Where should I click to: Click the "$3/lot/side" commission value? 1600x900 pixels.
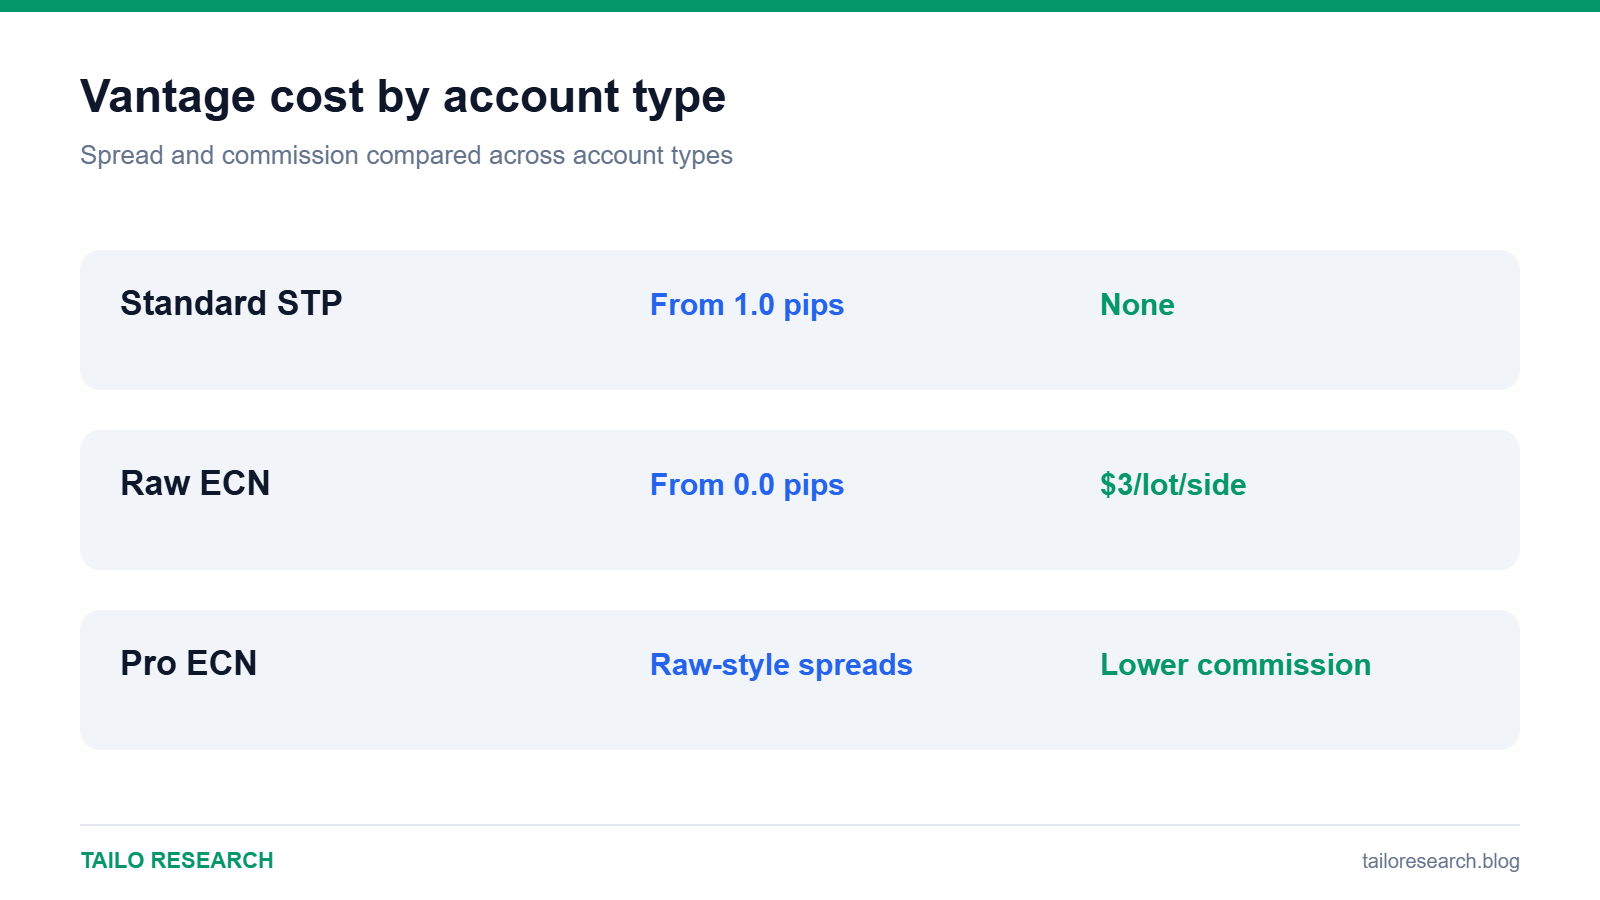(x=1173, y=485)
